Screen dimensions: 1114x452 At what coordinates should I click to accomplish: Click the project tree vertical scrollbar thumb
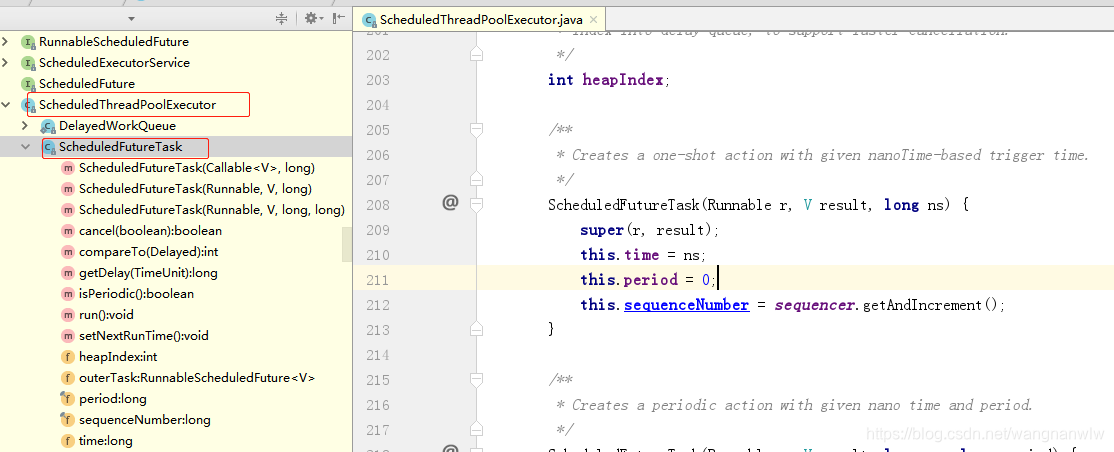(347, 244)
